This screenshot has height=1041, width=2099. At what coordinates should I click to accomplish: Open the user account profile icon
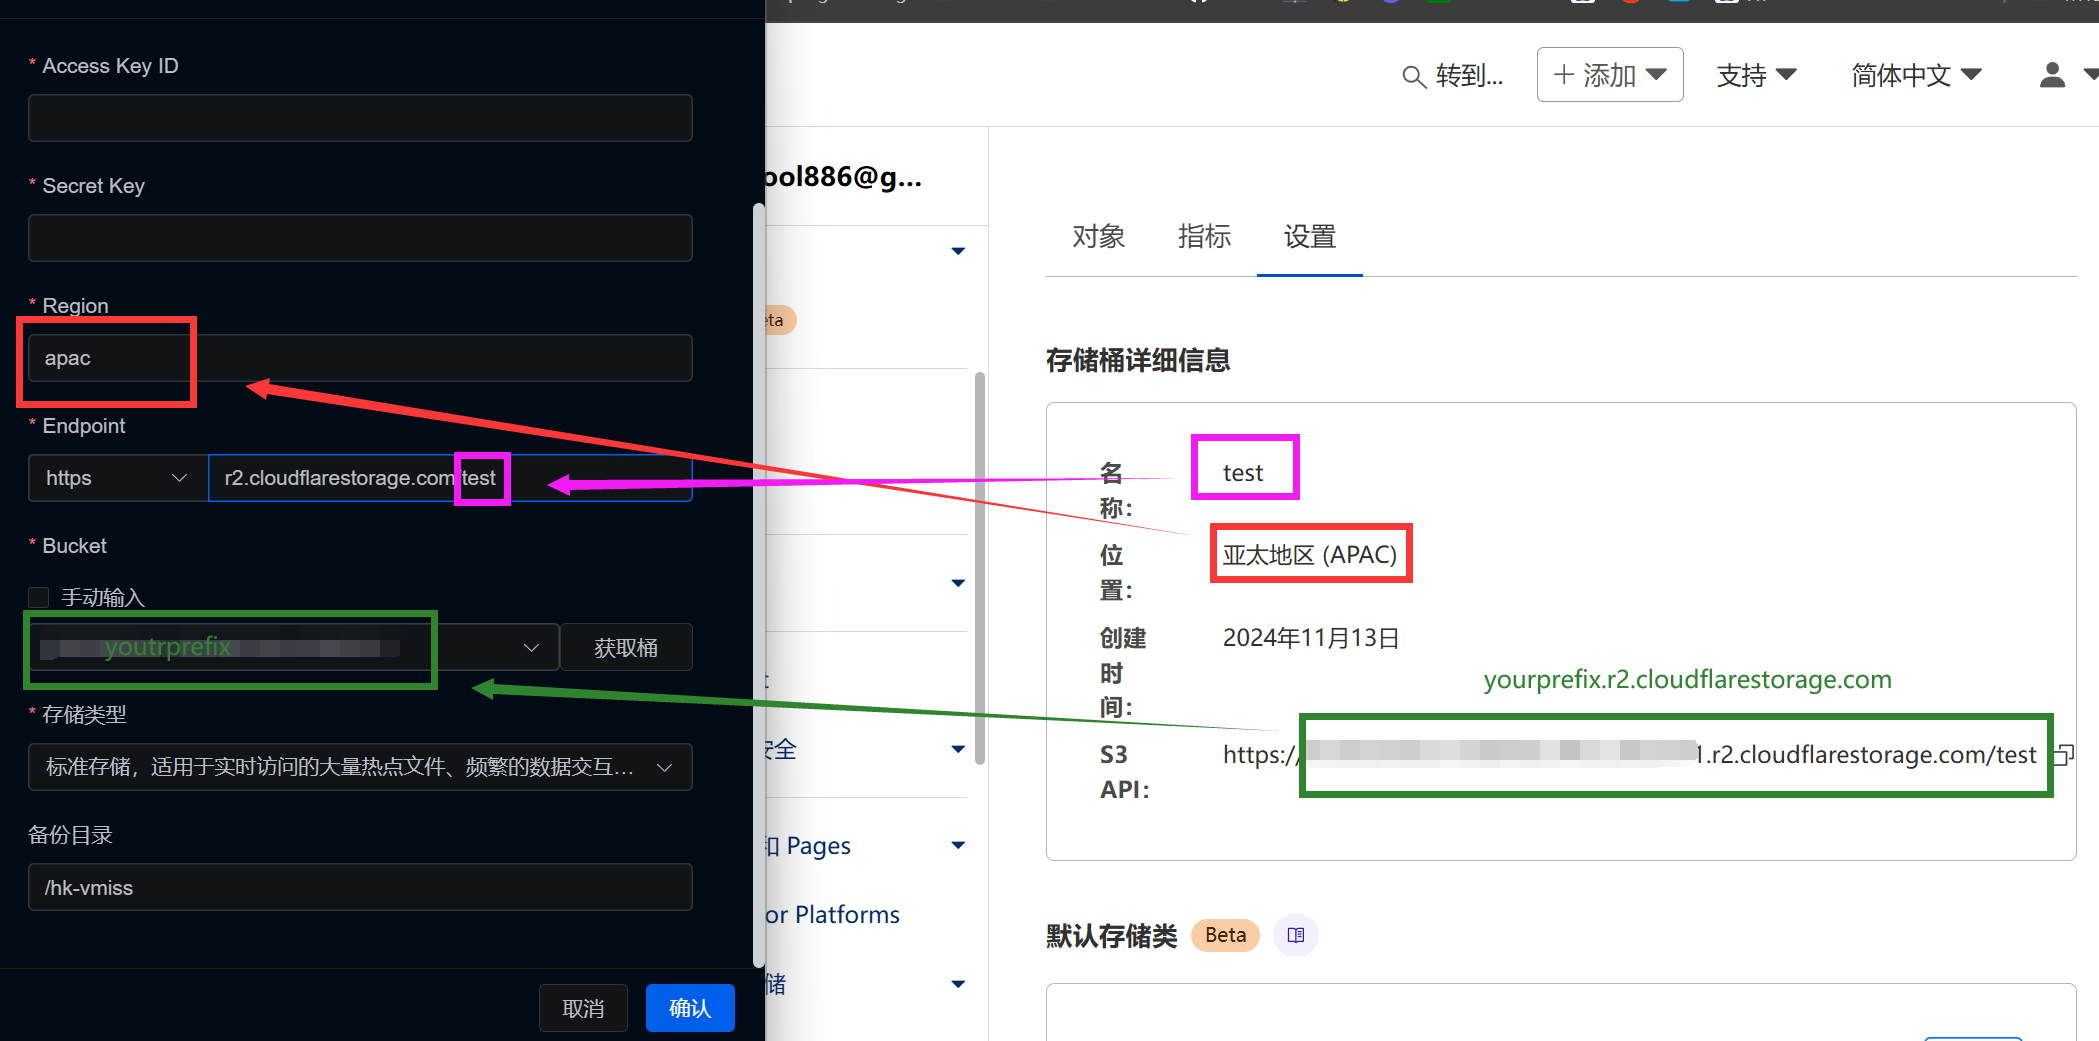tap(2052, 75)
